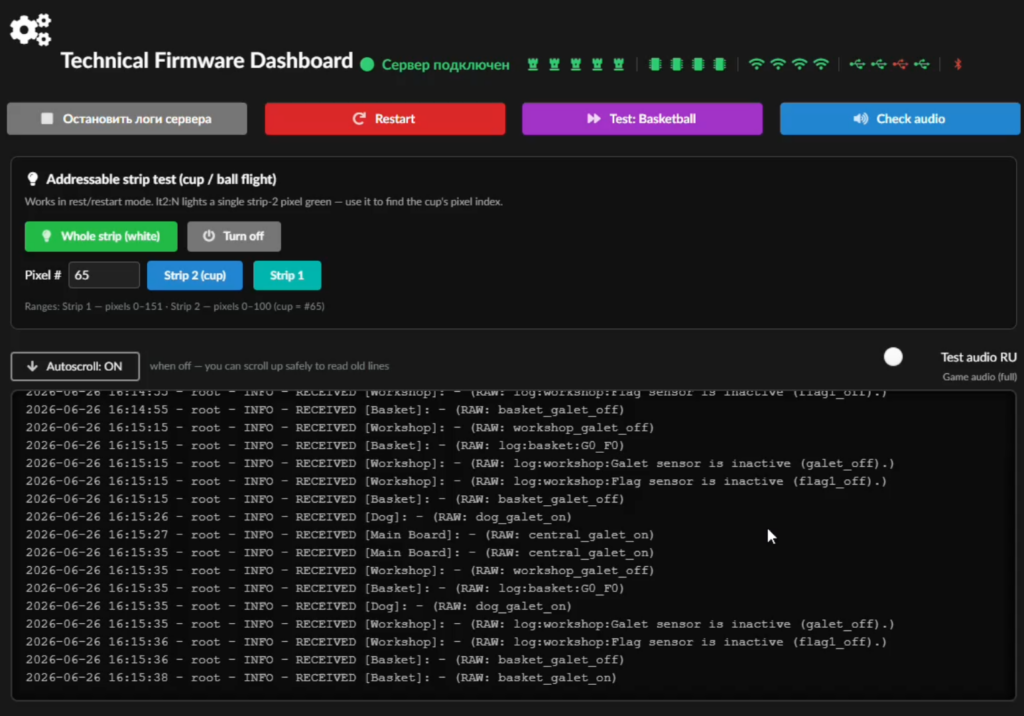This screenshot has height=716, width=1024.
Task: Click the red Bluetooth status icon
Action: point(958,64)
